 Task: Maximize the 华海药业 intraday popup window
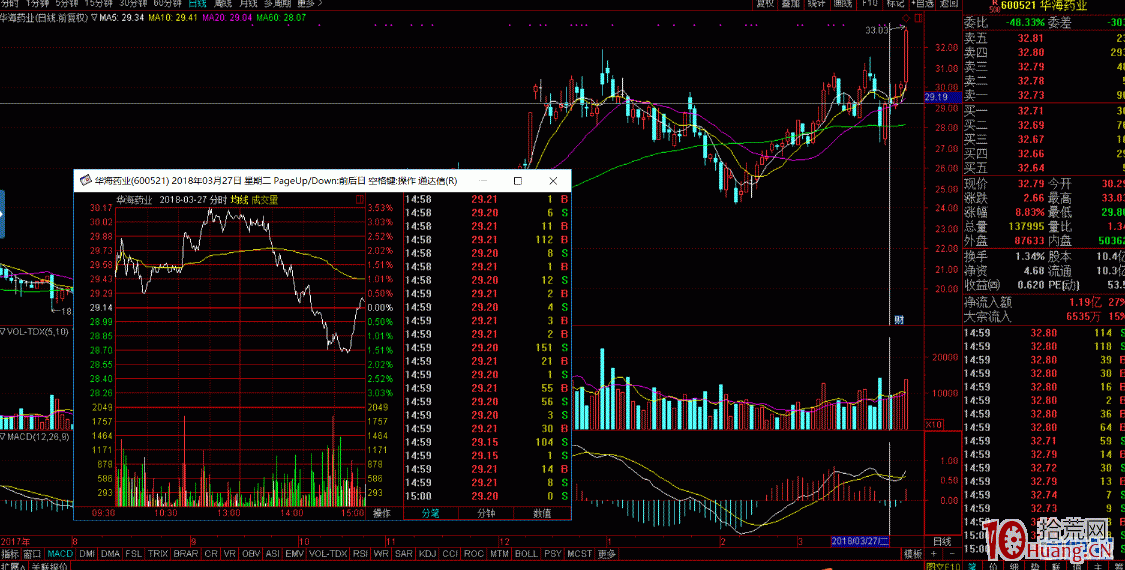point(517,181)
